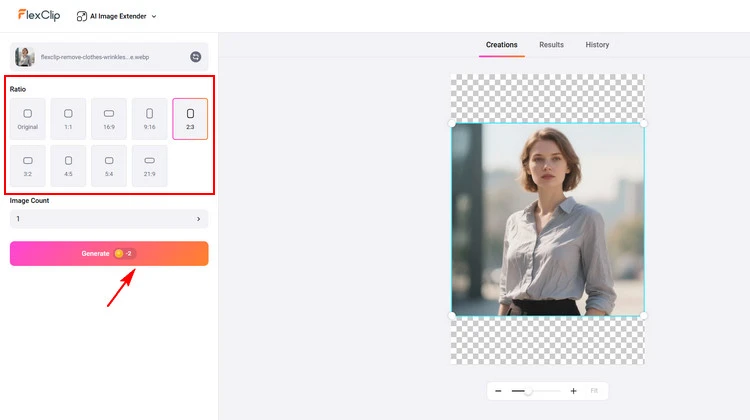The image size is (750, 420).
Task: Click the coin credit icon on Generate
Action: 119,254
